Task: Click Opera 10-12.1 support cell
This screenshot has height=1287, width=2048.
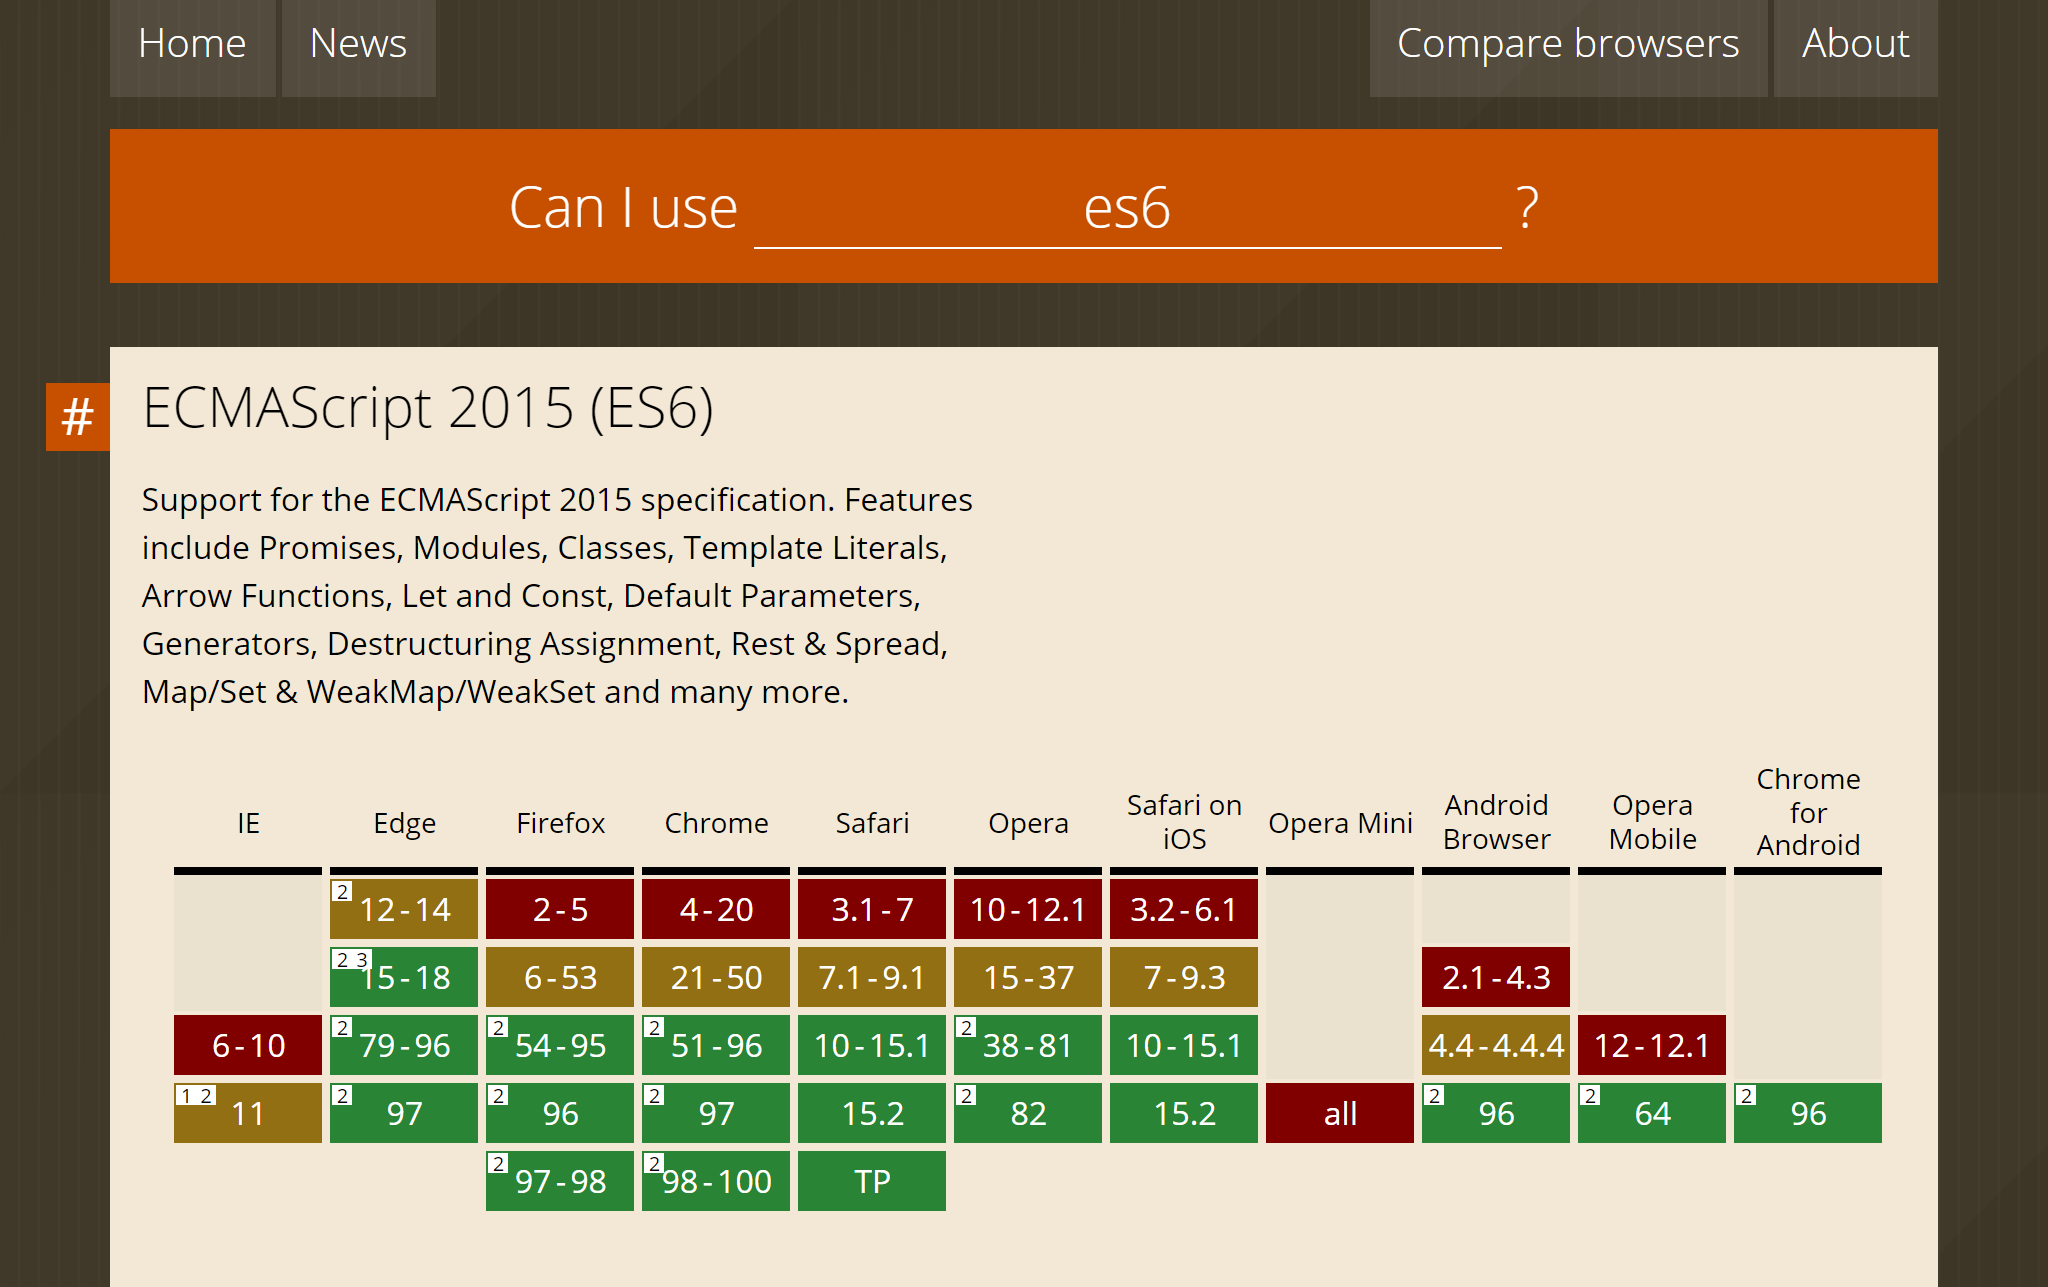Action: tap(1028, 909)
